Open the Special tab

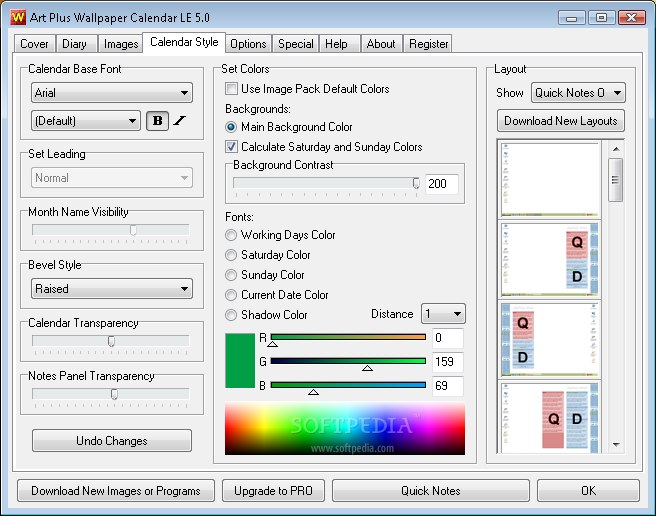click(x=296, y=44)
